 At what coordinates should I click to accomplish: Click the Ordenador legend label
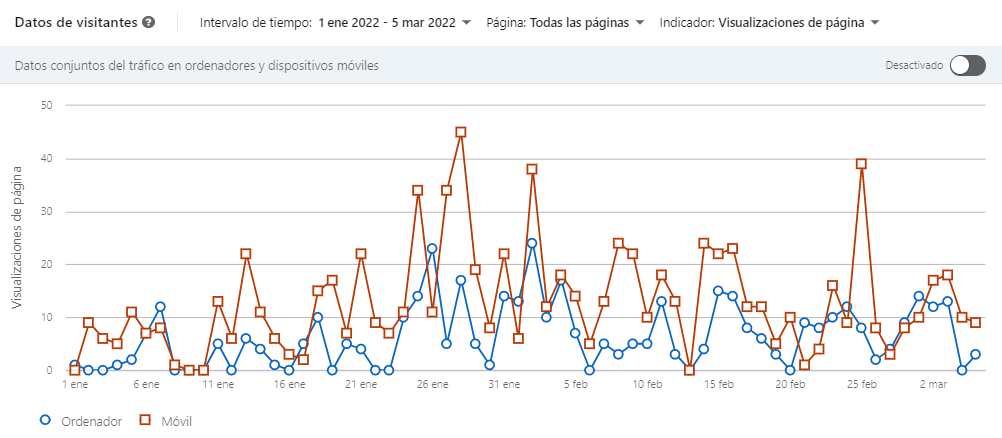point(89,421)
